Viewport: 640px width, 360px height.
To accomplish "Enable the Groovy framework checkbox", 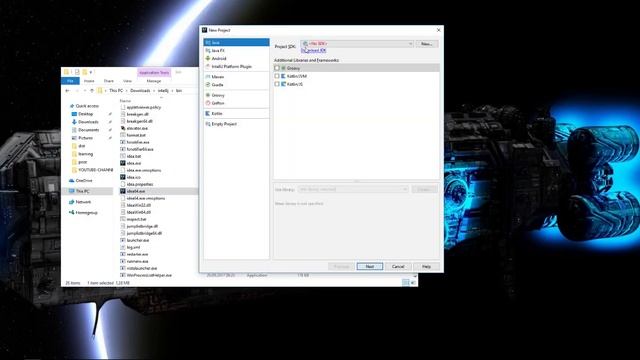I will (277, 68).
